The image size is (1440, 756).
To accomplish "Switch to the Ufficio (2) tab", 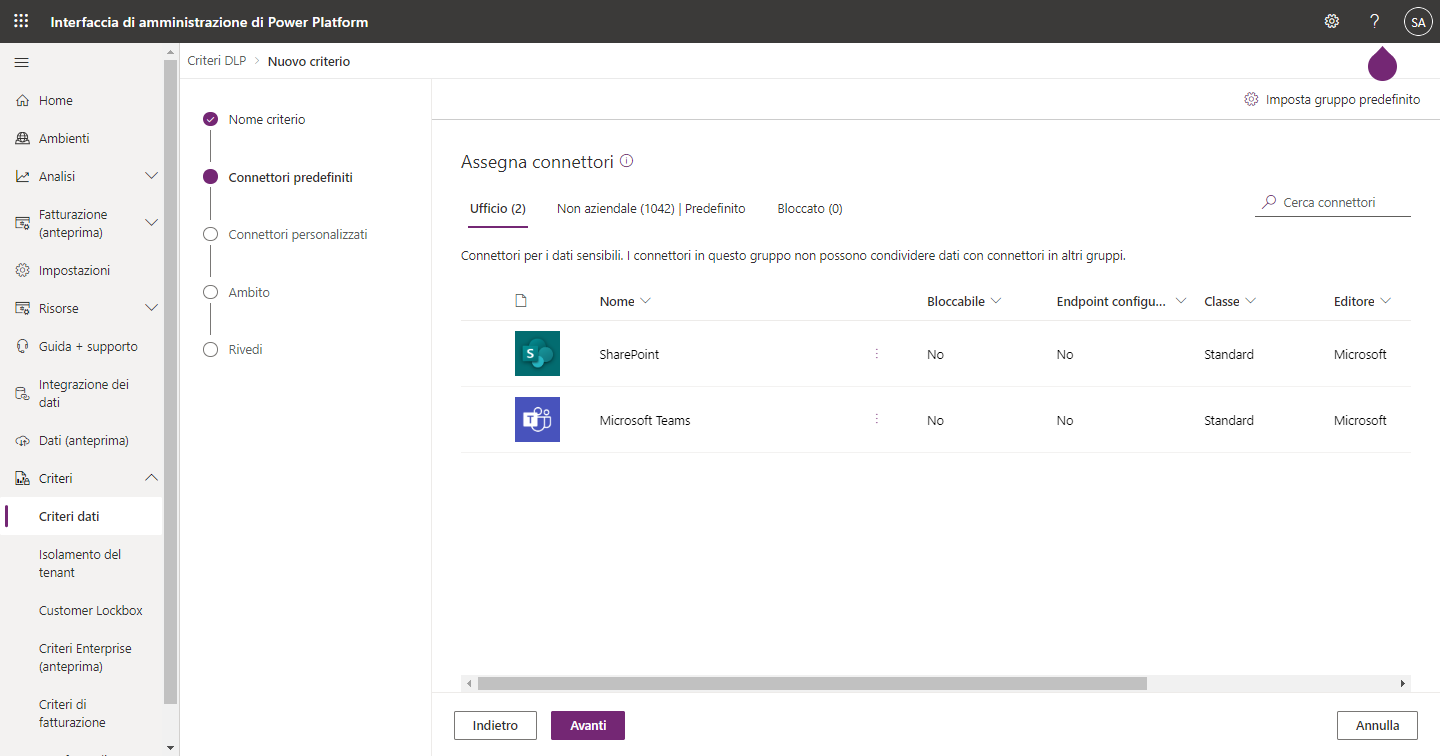I will click(x=498, y=209).
